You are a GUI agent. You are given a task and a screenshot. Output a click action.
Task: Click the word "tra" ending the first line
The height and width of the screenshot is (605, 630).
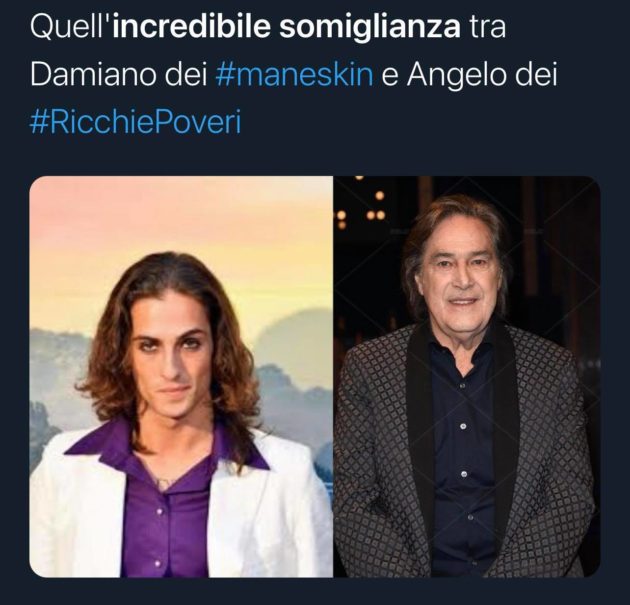(x=487, y=26)
